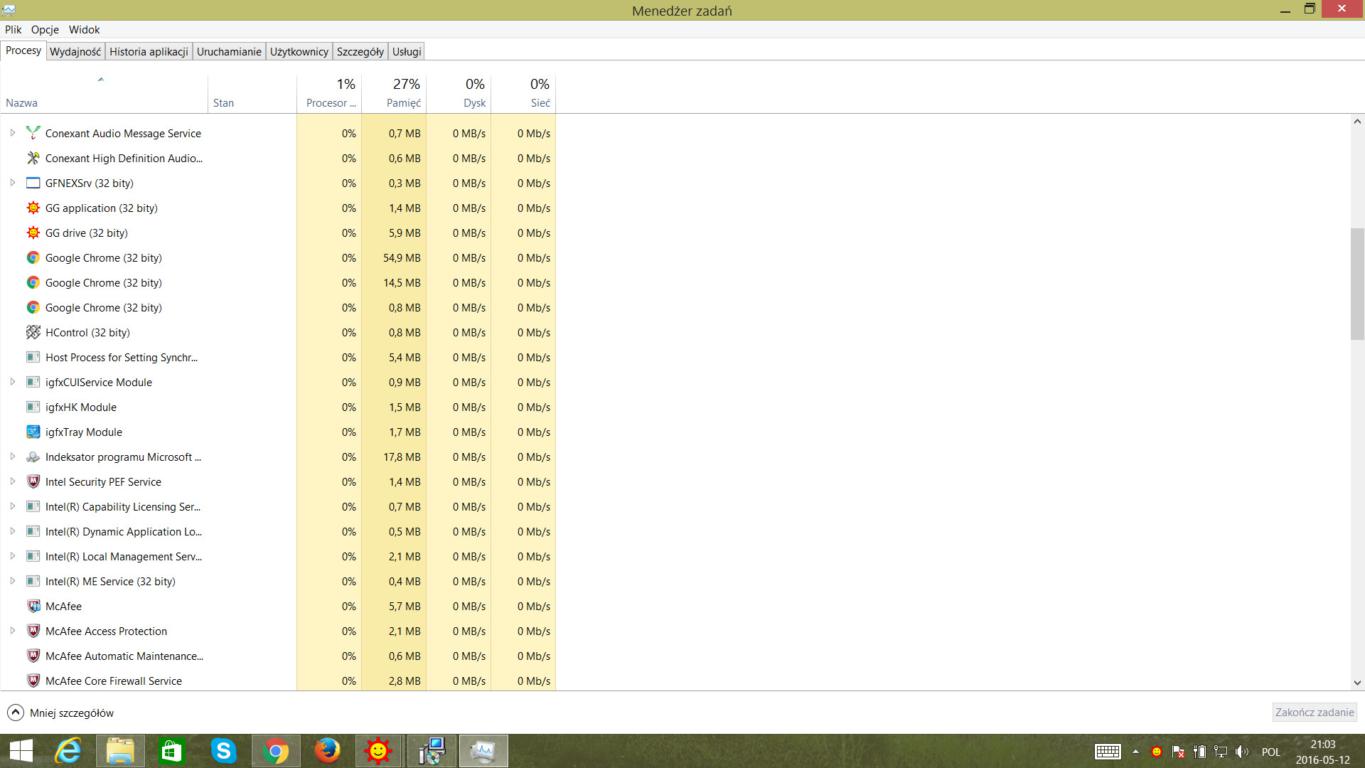
Task: Click the Indeksator programu Microsoft icon
Action: click(33, 457)
